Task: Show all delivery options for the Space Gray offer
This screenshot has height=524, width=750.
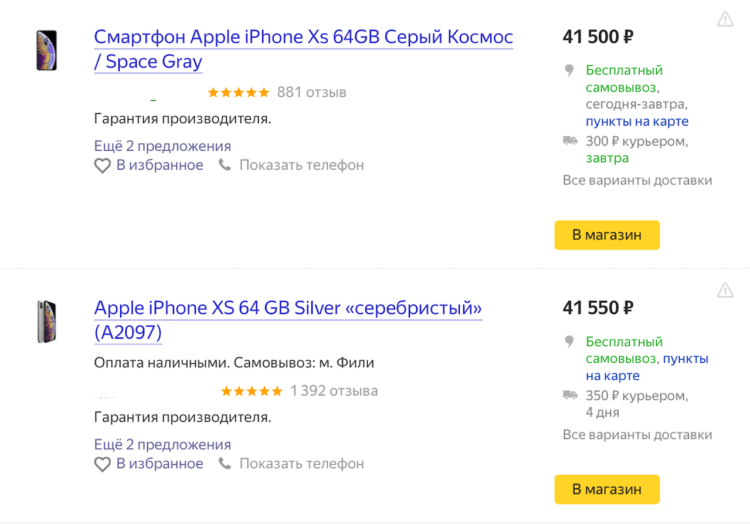Action: tap(637, 180)
